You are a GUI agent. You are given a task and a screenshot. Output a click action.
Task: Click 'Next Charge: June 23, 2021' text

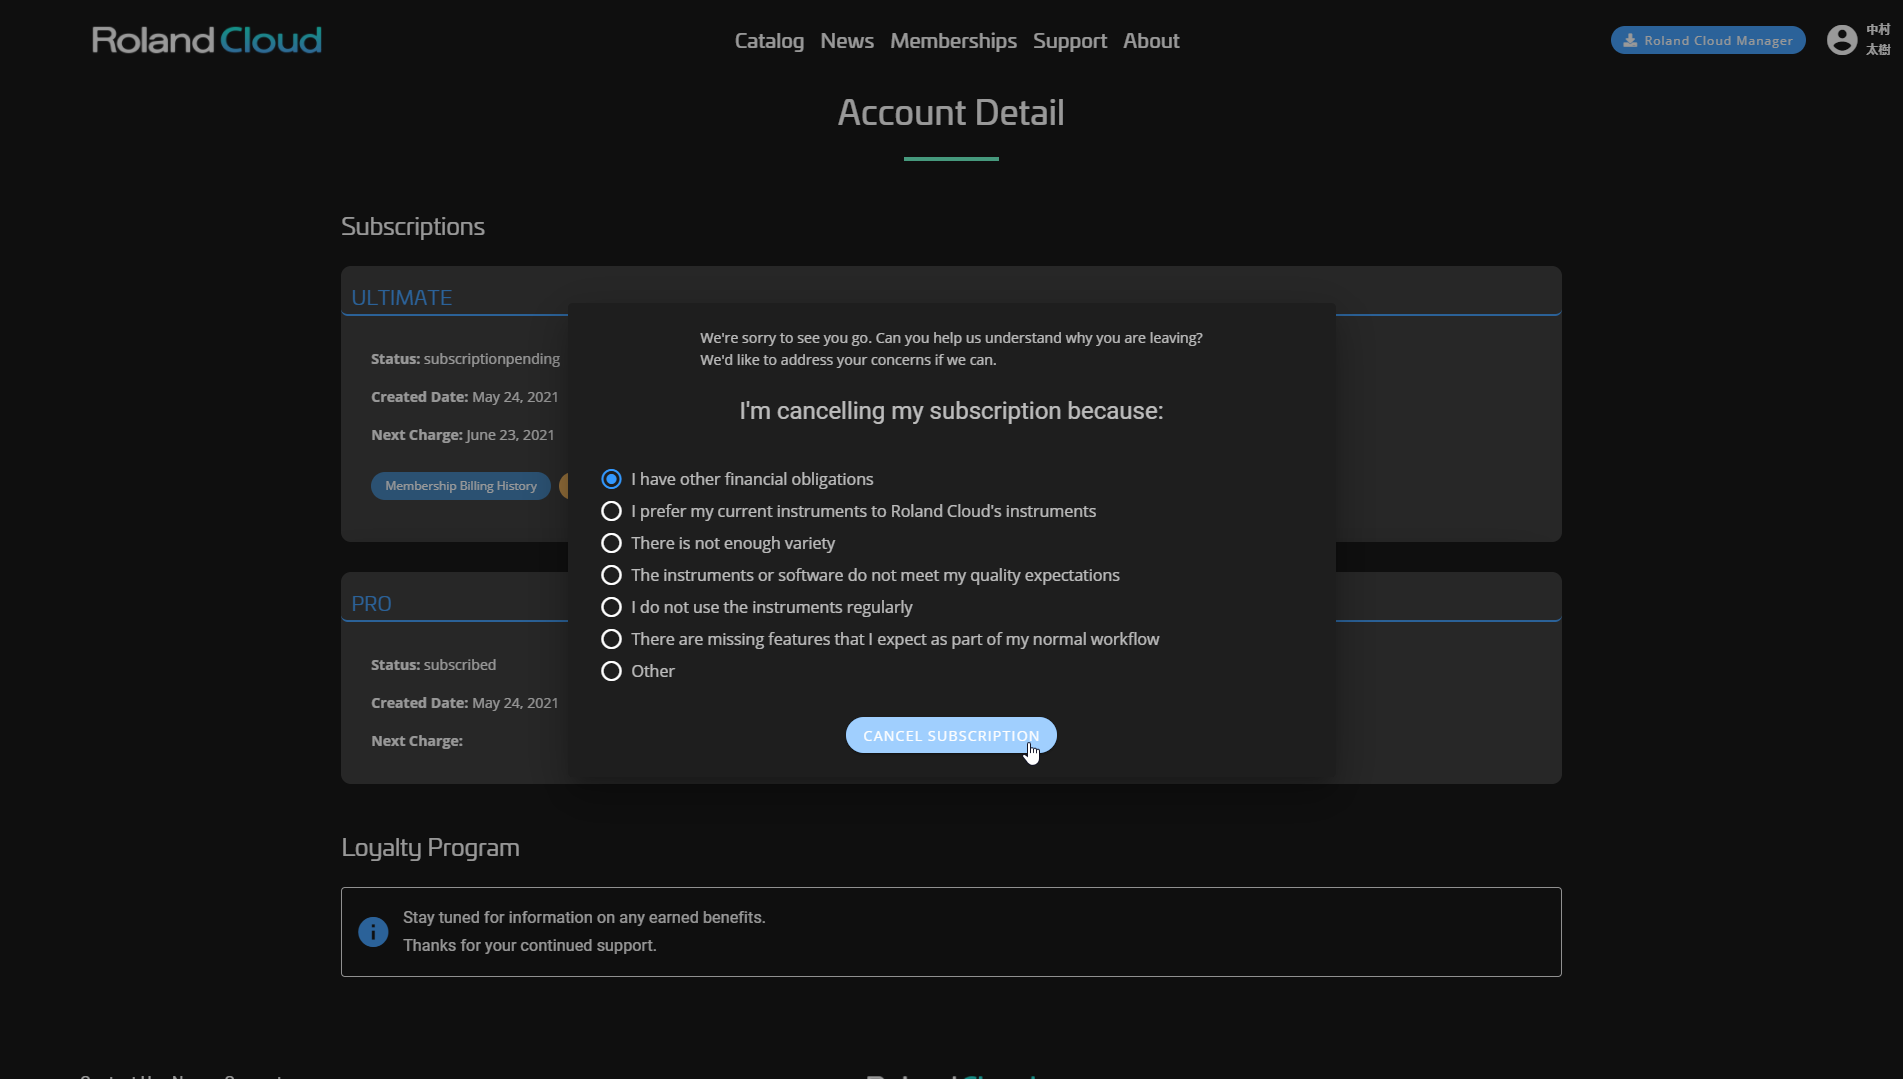tap(462, 435)
